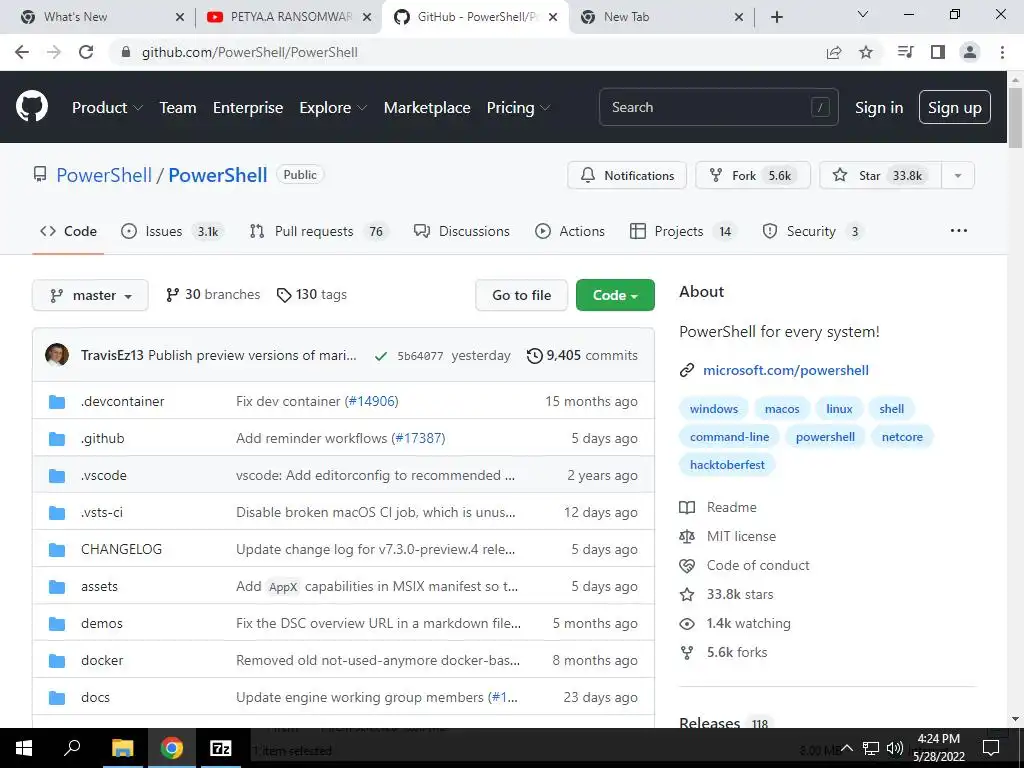Open a new browser tab with plus
This screenshot has height=768, width=1024.
(776, 17)
